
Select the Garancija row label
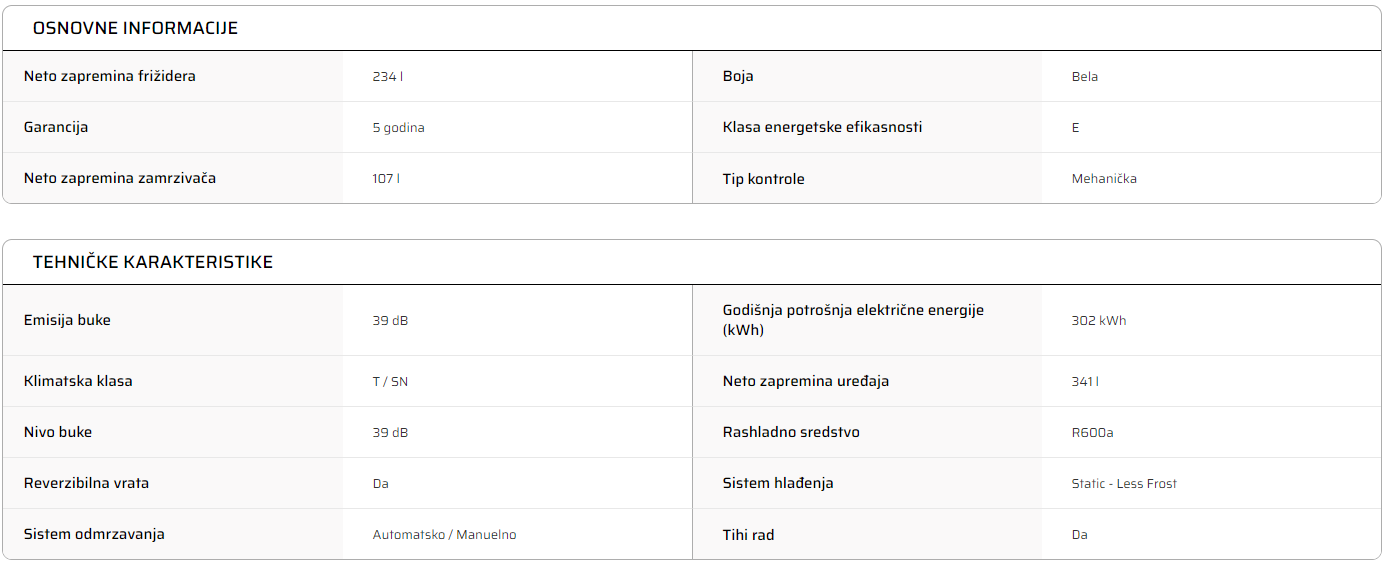pyautogui.click(x=56, y=127)
